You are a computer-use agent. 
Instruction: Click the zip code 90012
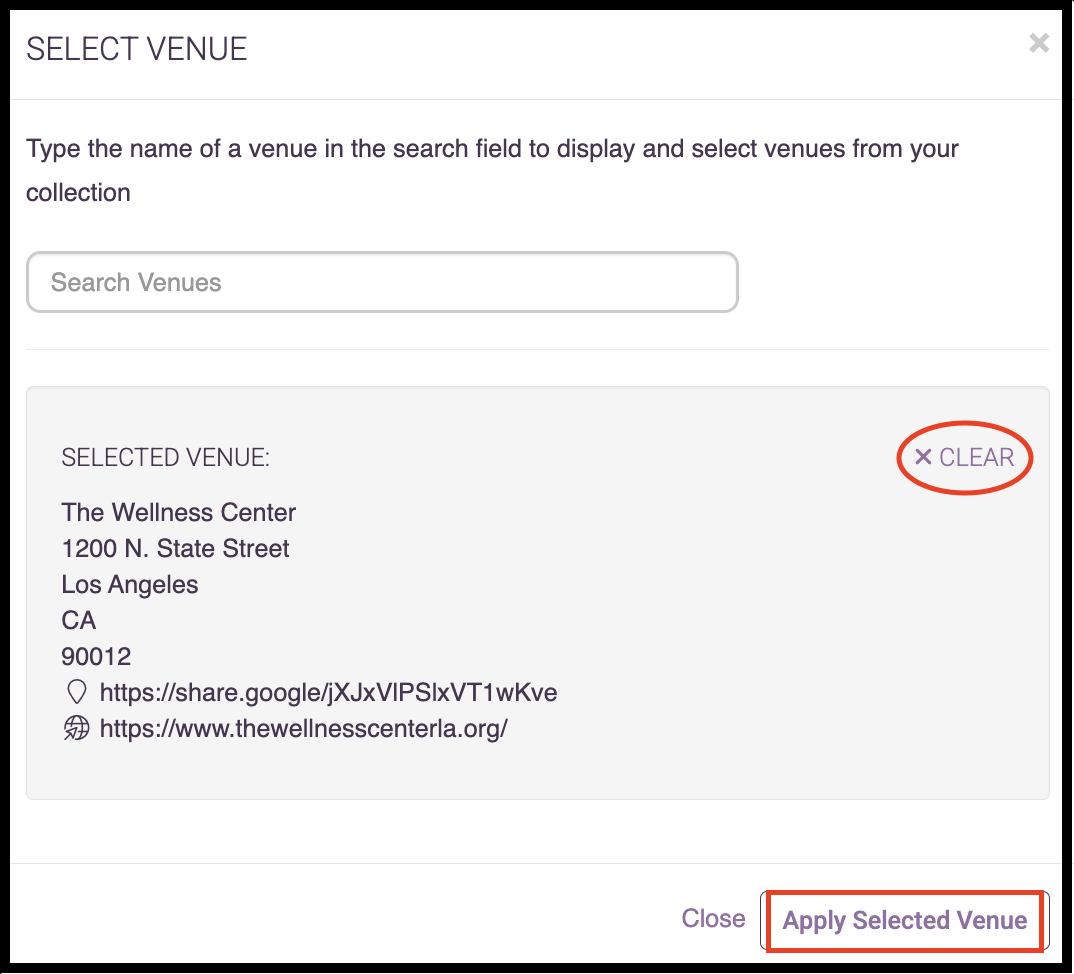click(x=96, y=656)
